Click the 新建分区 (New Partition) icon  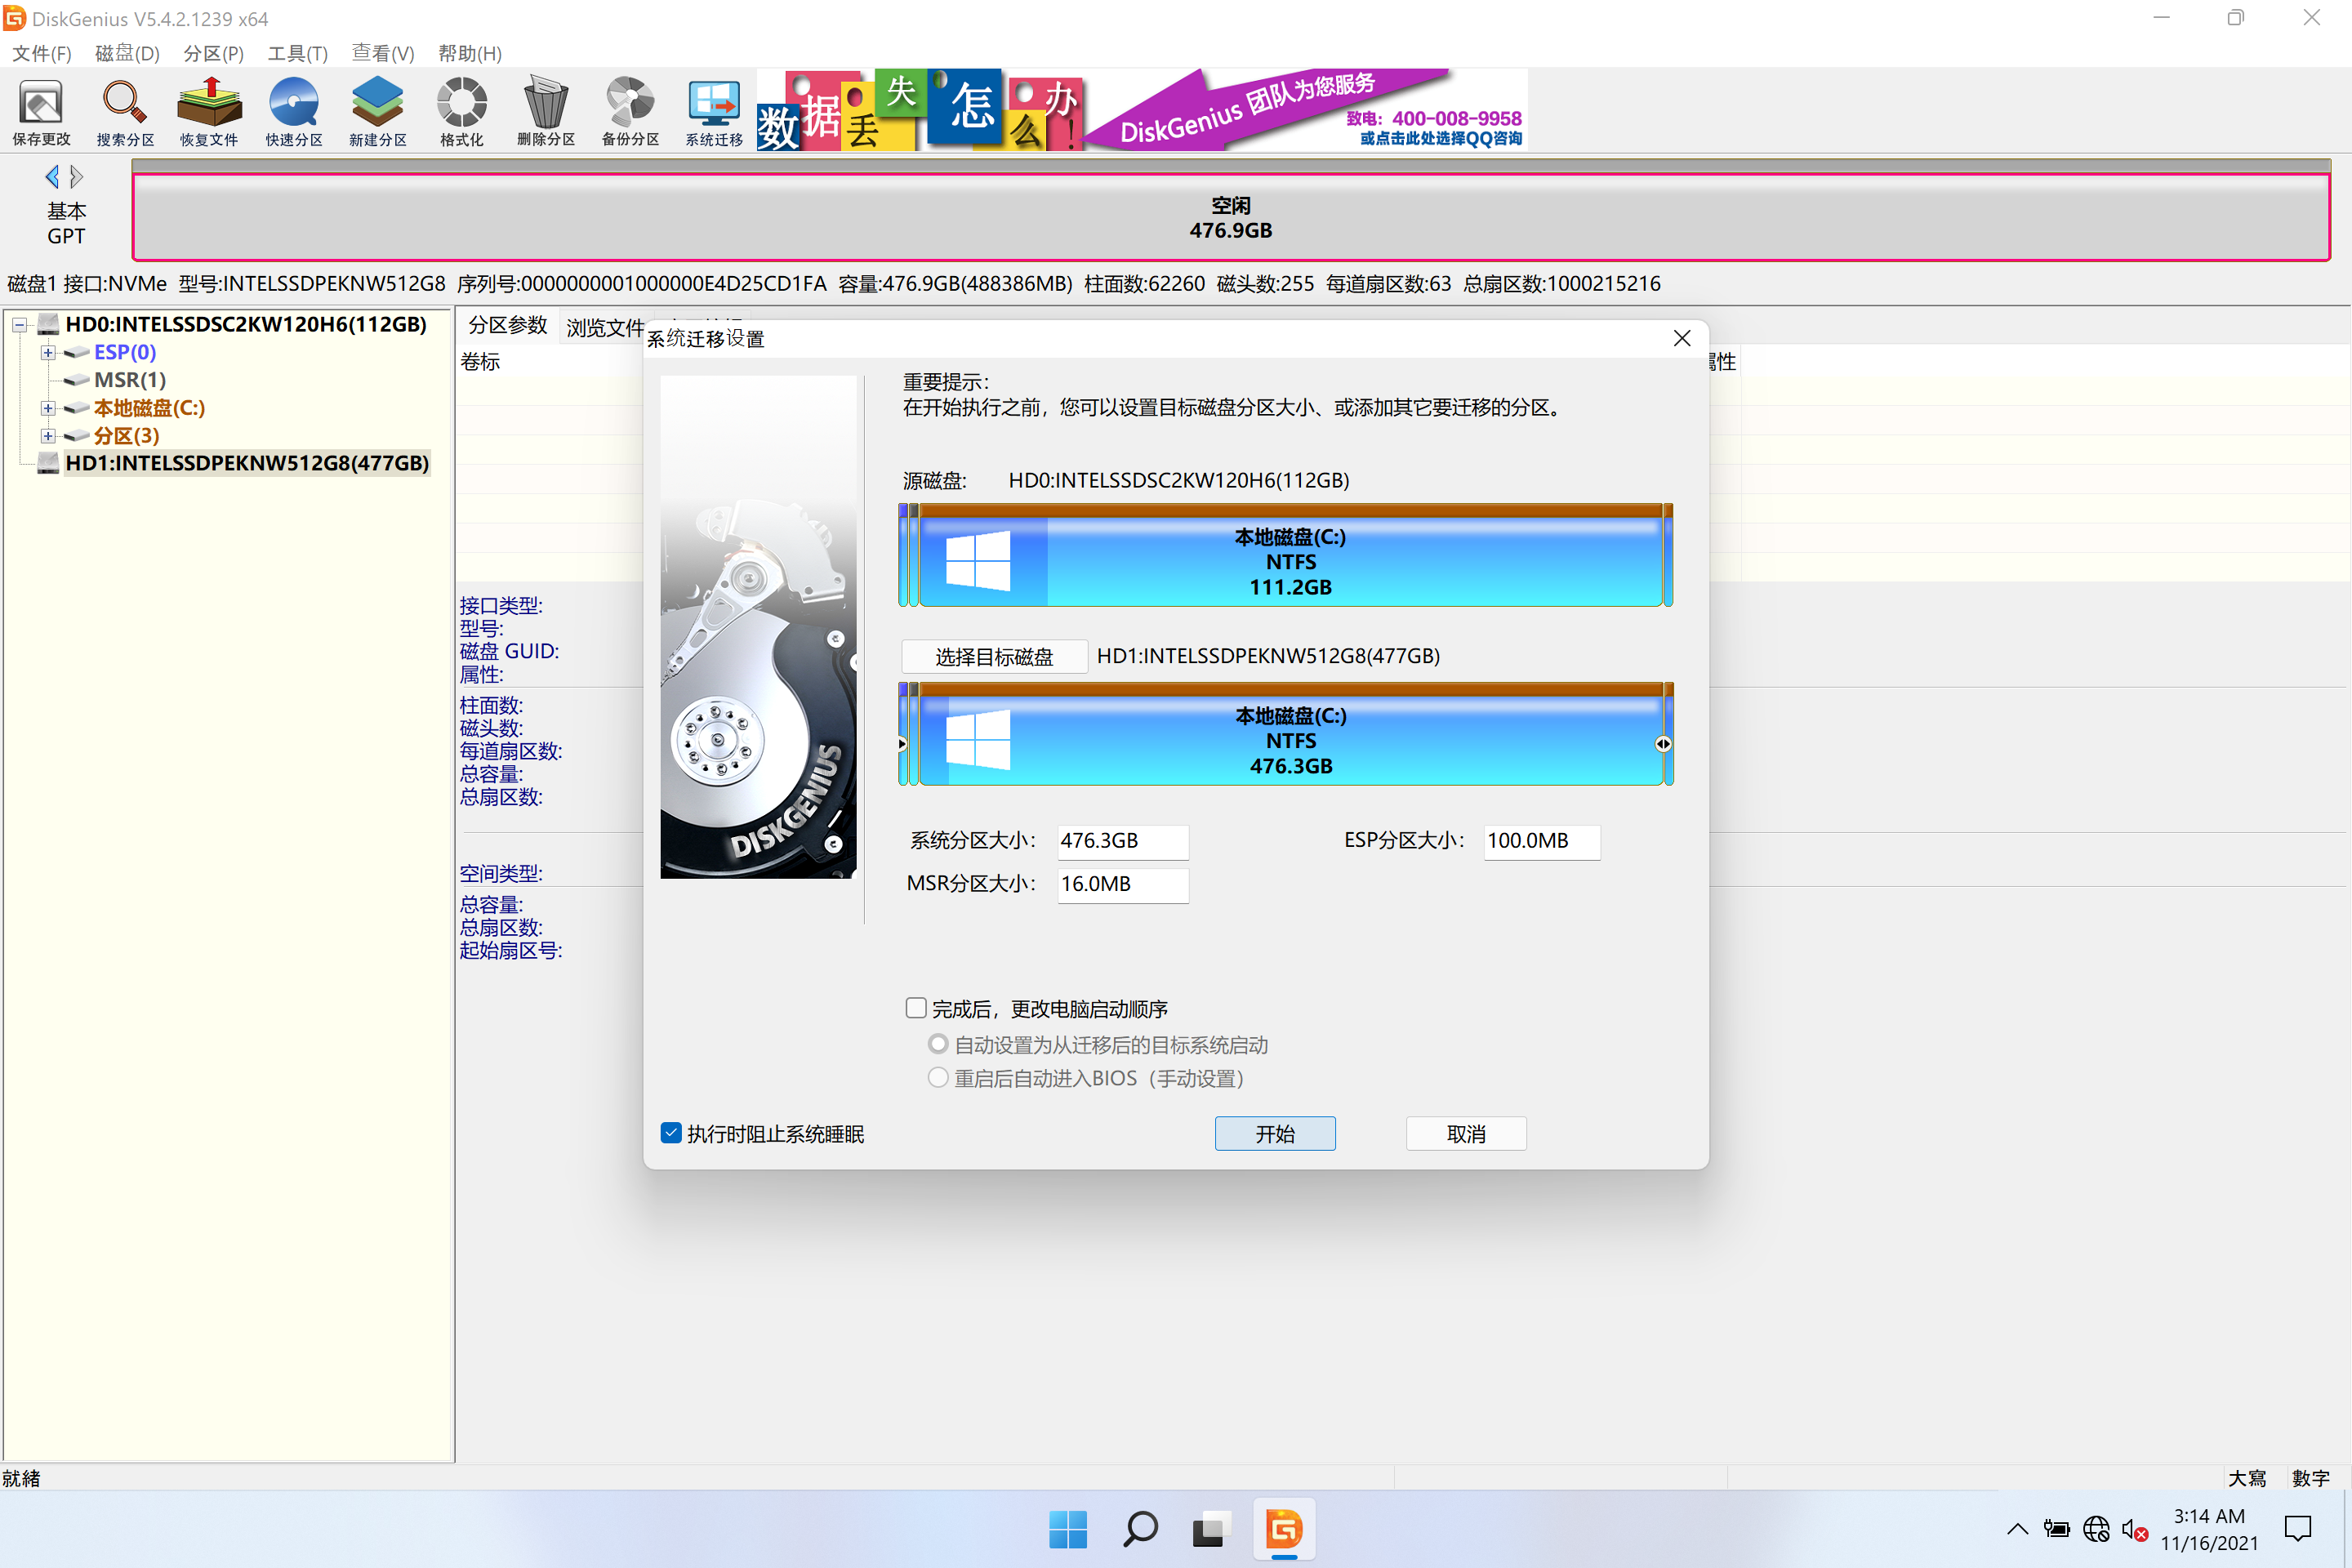pos(378,111)
